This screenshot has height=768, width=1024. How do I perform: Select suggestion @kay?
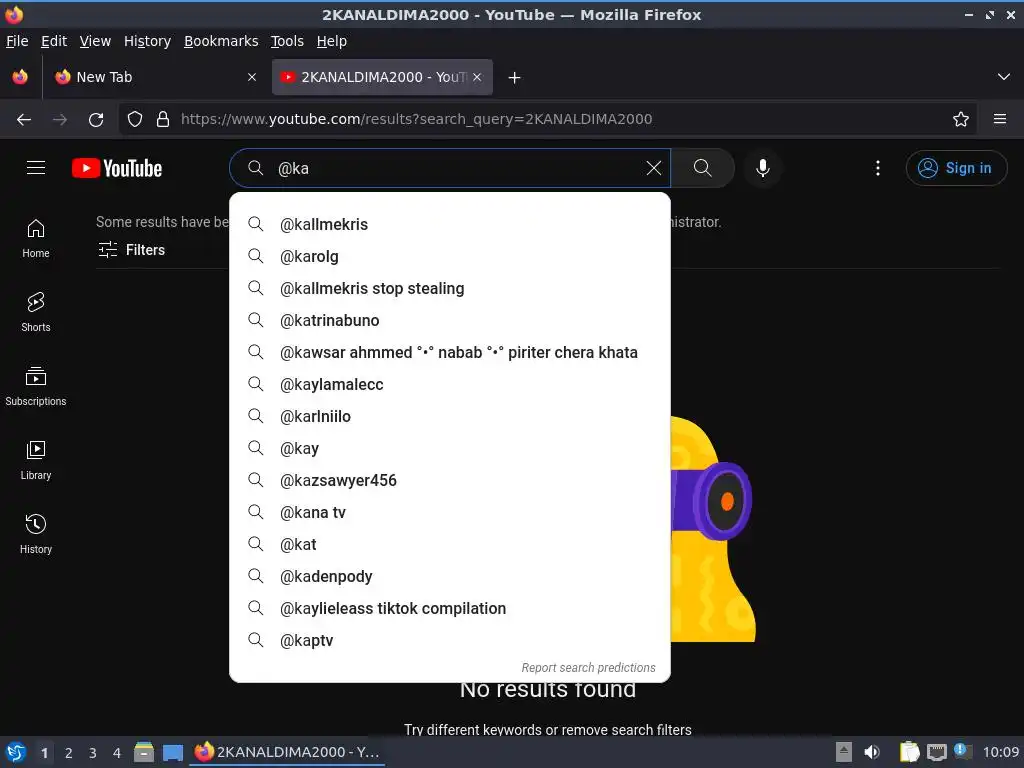click(450, 448)
